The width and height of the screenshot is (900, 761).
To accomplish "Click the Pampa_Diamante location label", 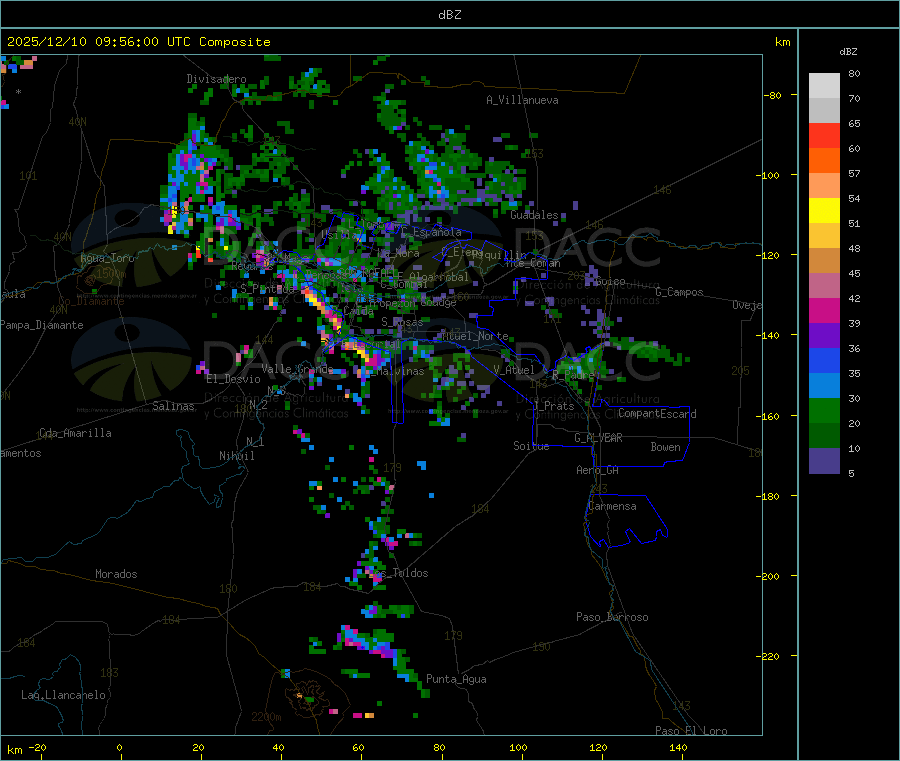I will [42, 325].
